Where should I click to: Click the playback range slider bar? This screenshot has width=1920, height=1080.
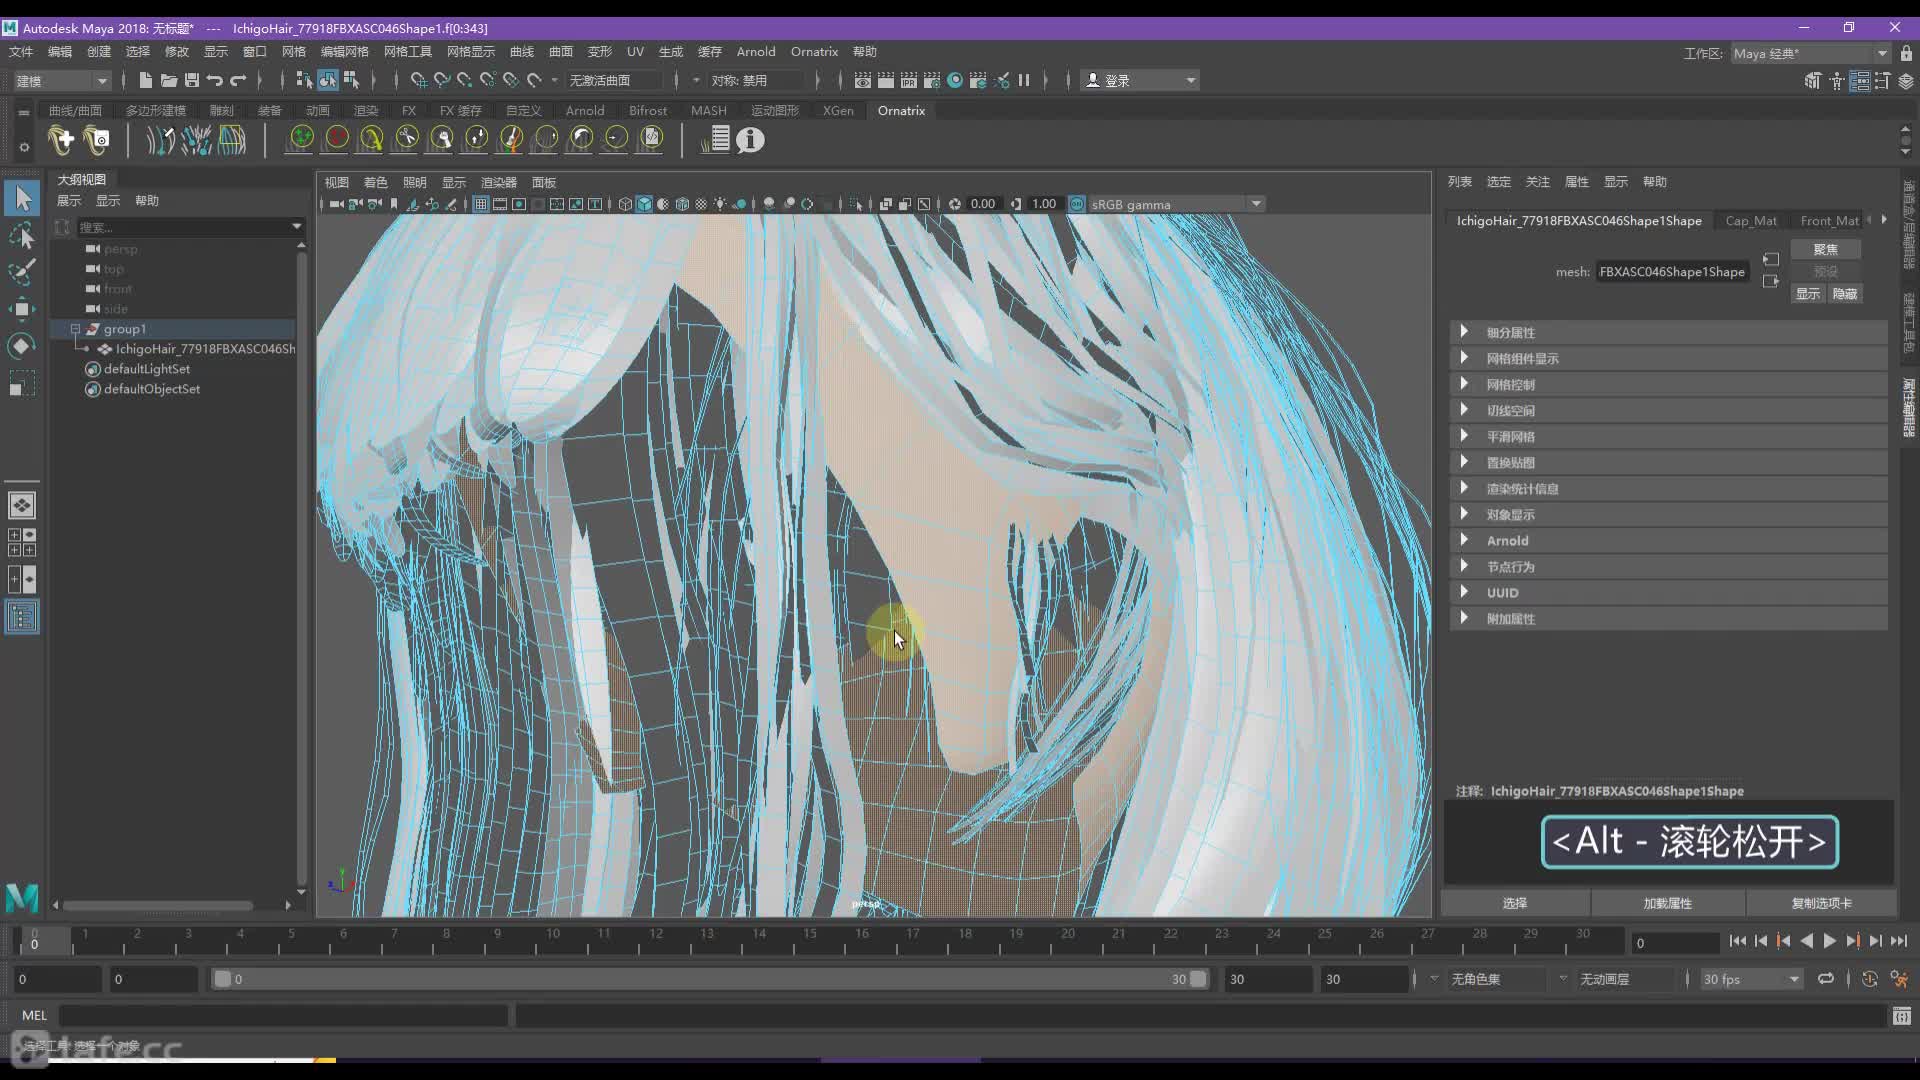[710, 979]
